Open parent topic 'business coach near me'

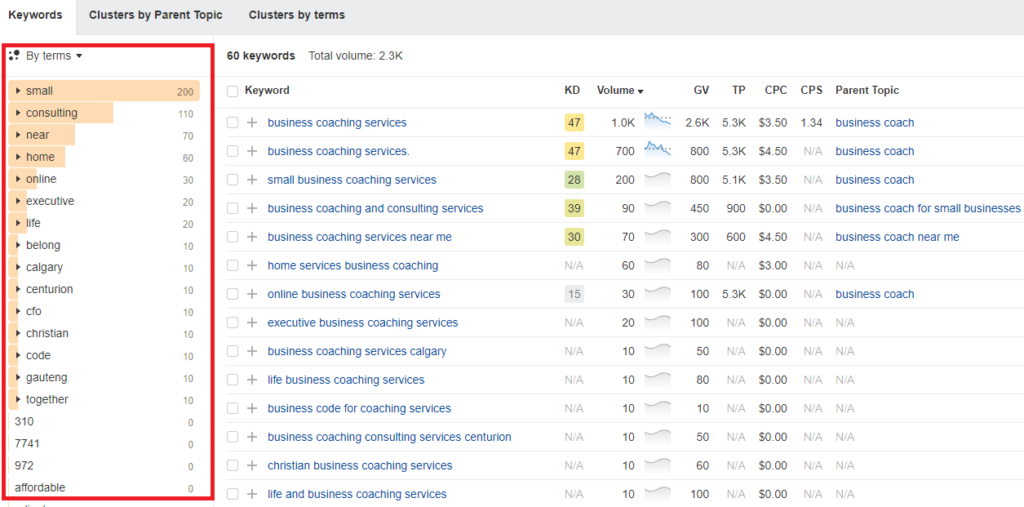click(897, 237)
